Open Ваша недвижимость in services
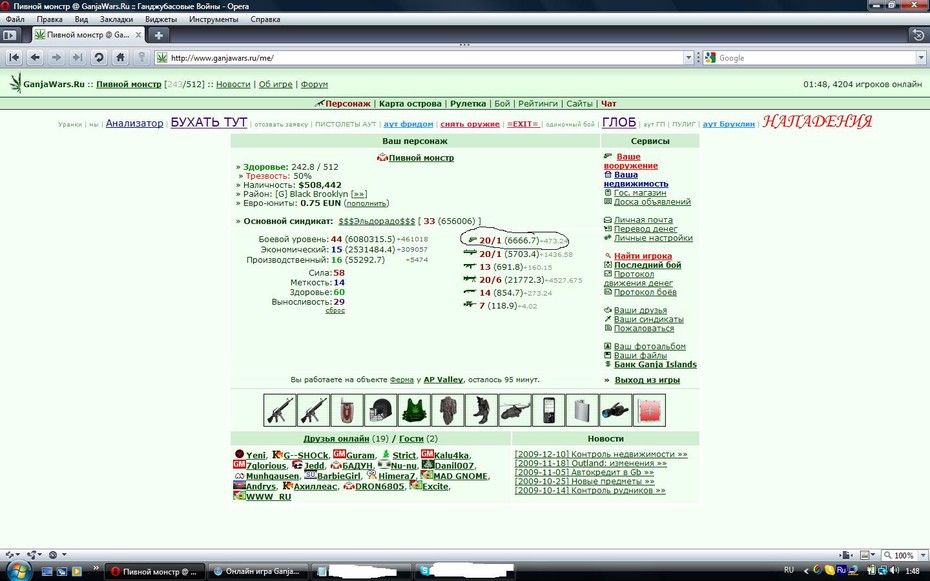The image size is (930, 581). (636, 179)
